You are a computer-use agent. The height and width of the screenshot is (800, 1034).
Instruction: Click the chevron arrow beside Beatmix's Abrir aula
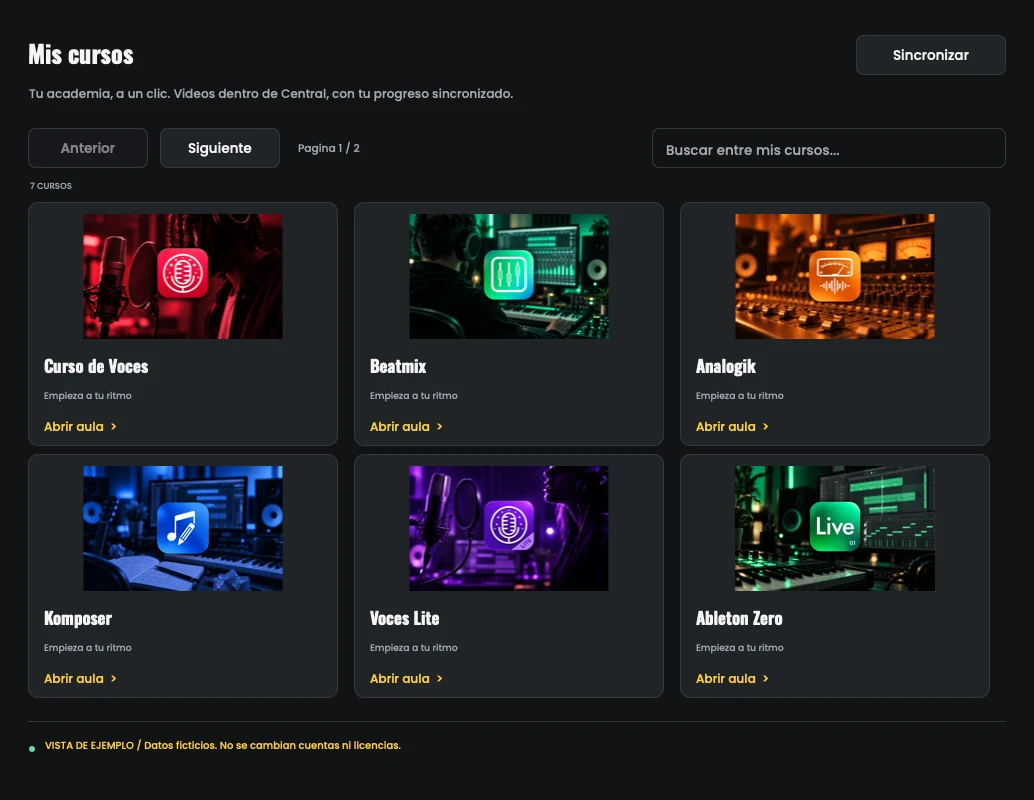click(439, 427)
